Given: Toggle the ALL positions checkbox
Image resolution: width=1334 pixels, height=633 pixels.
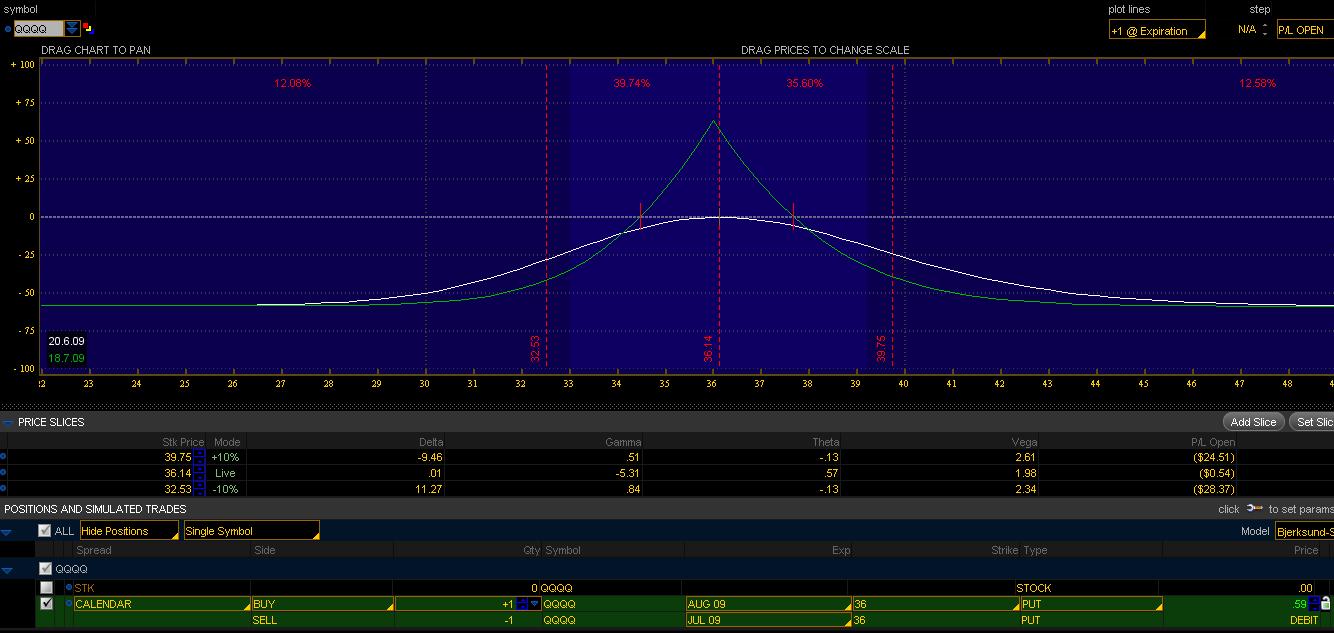Looking at the screenshot, I should pos(44,531).
